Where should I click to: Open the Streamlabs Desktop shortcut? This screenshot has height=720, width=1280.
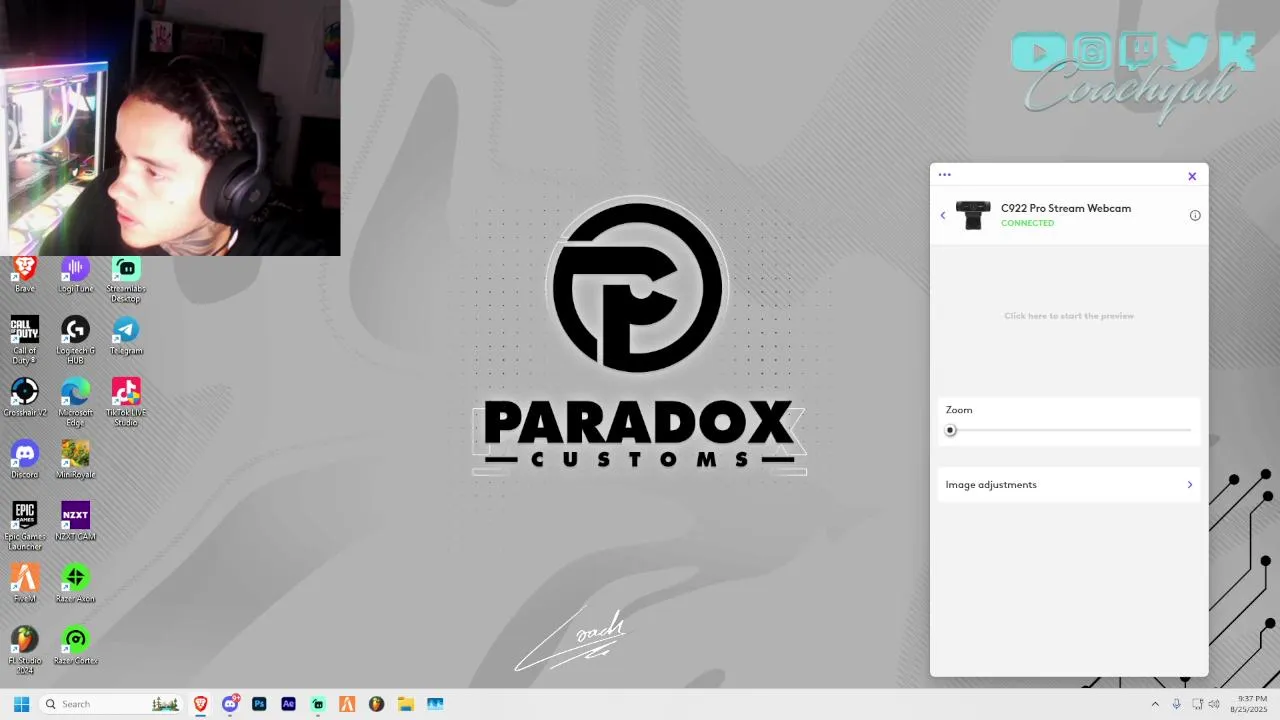tap(126, 279)
